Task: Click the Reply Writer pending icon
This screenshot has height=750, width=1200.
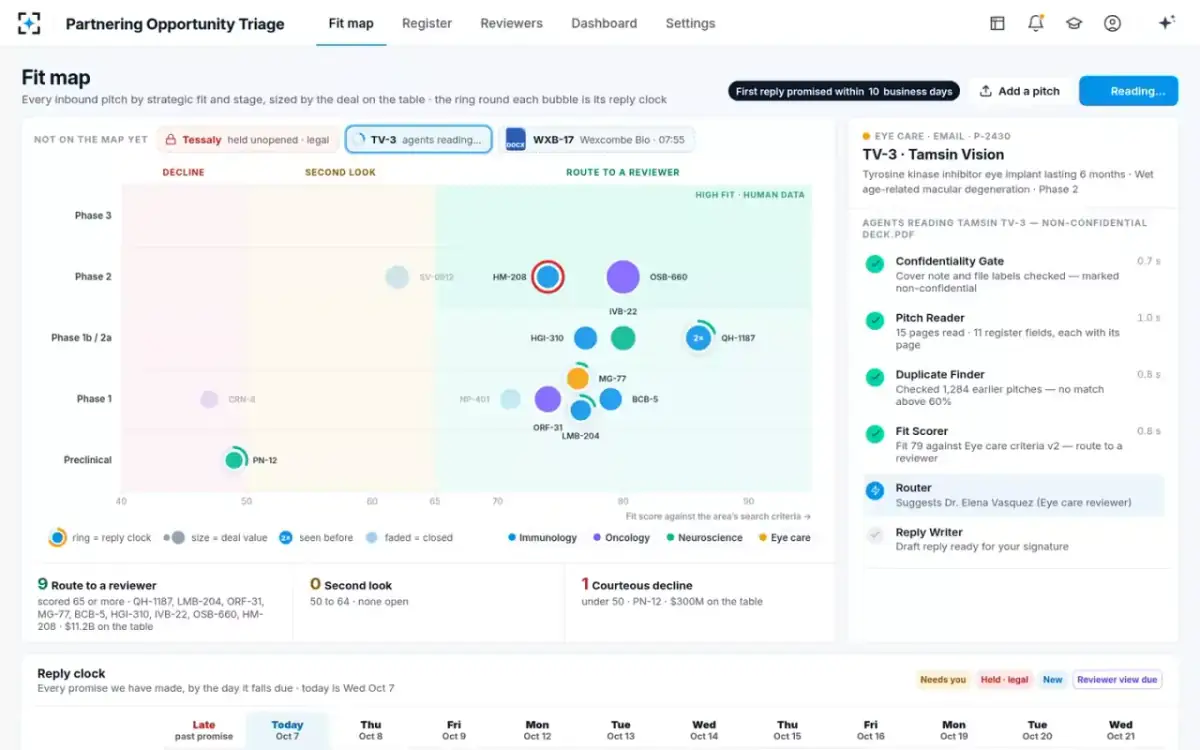Action: pyautogui.click(x=875, y=535)
